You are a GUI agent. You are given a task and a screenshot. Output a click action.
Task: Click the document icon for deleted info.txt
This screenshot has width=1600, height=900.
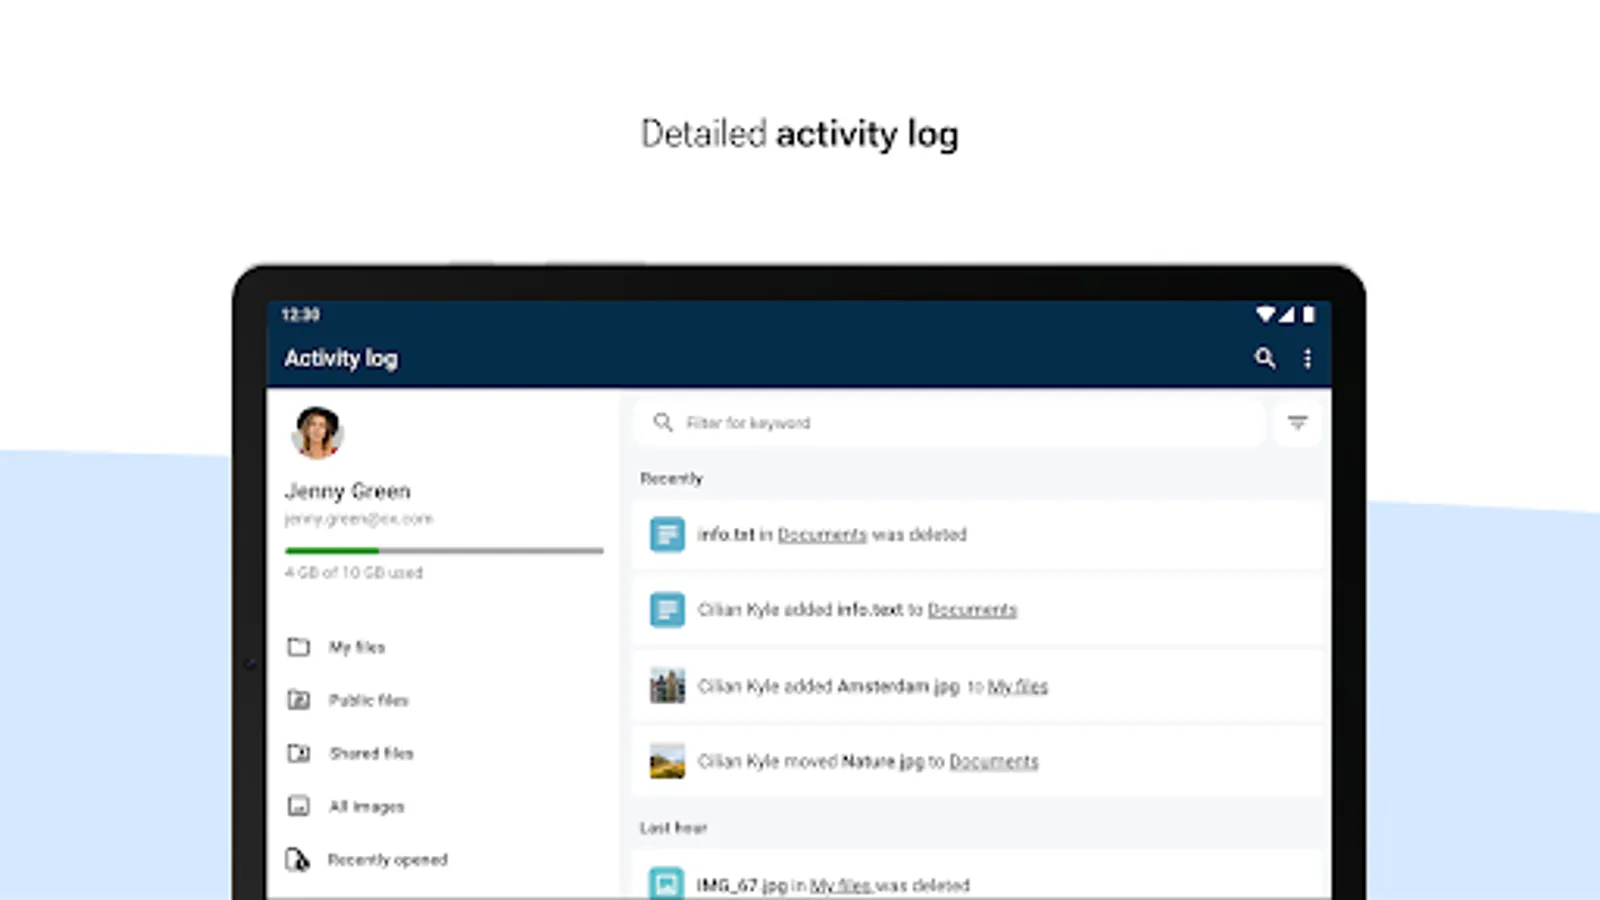coord(667,534)
